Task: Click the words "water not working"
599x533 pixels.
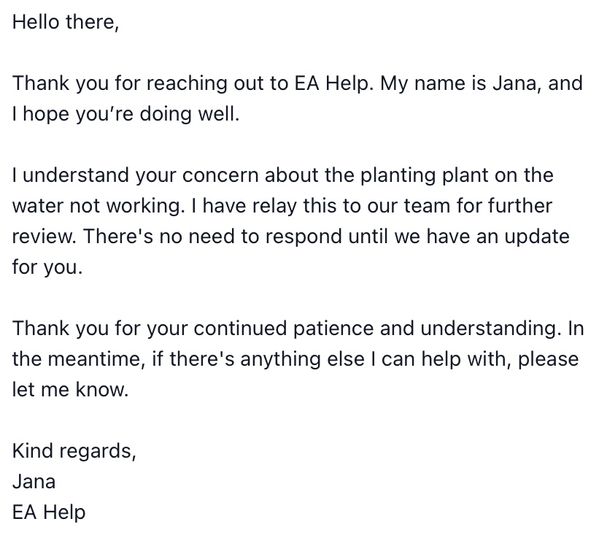Action: click(96, 206)
